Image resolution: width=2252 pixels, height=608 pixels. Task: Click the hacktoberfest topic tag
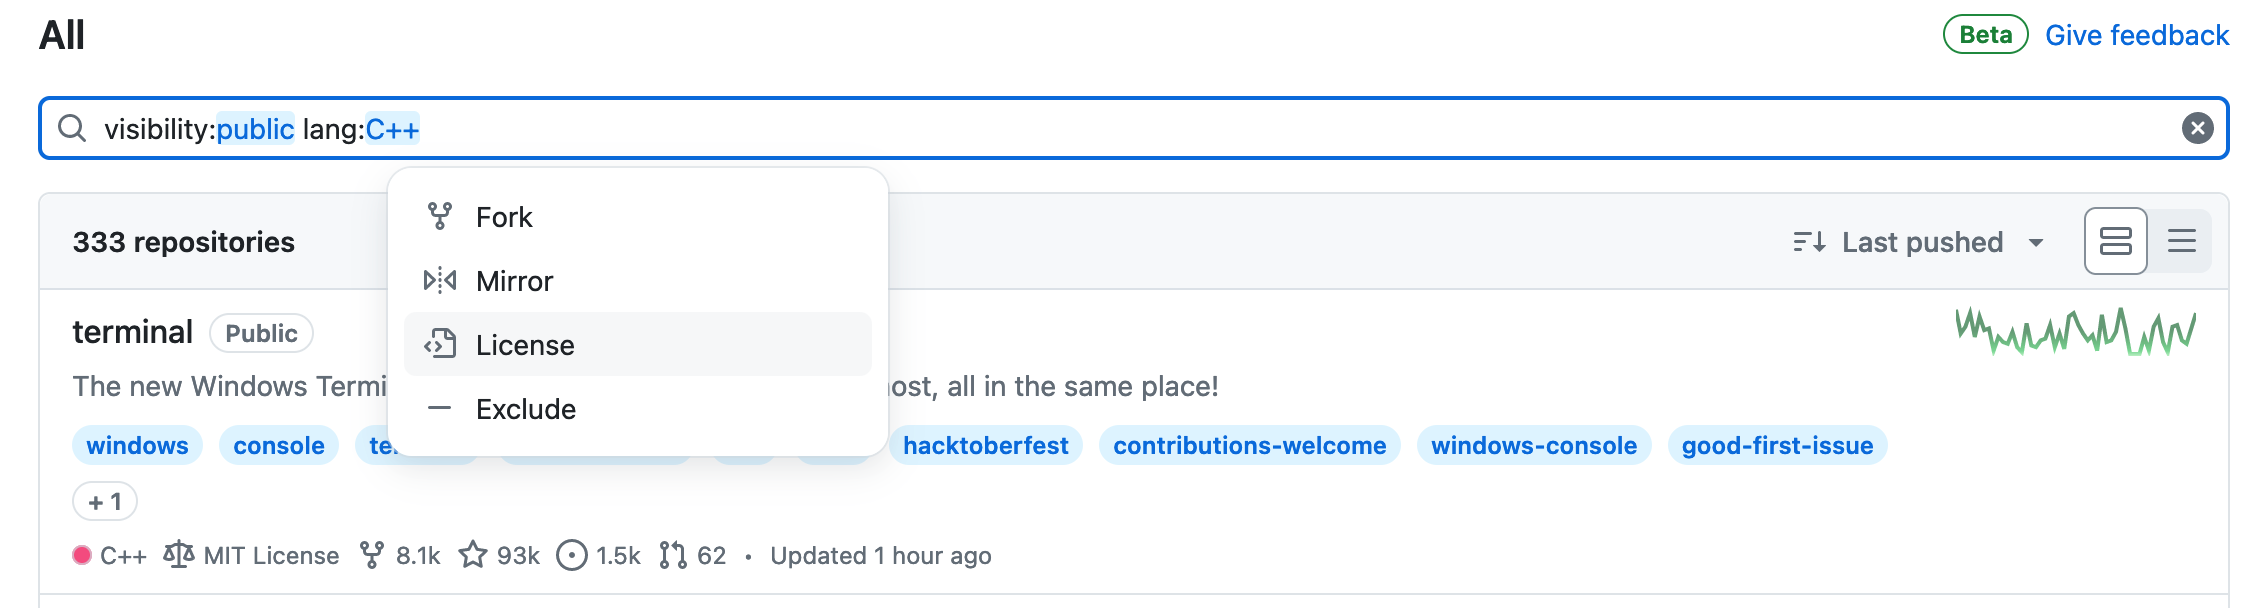[x=985, y=446]
